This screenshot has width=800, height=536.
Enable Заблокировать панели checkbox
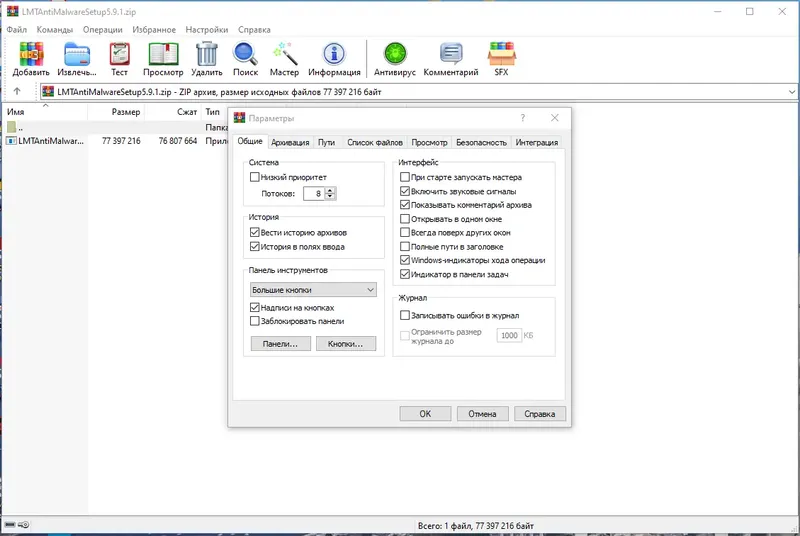(255, 321)
